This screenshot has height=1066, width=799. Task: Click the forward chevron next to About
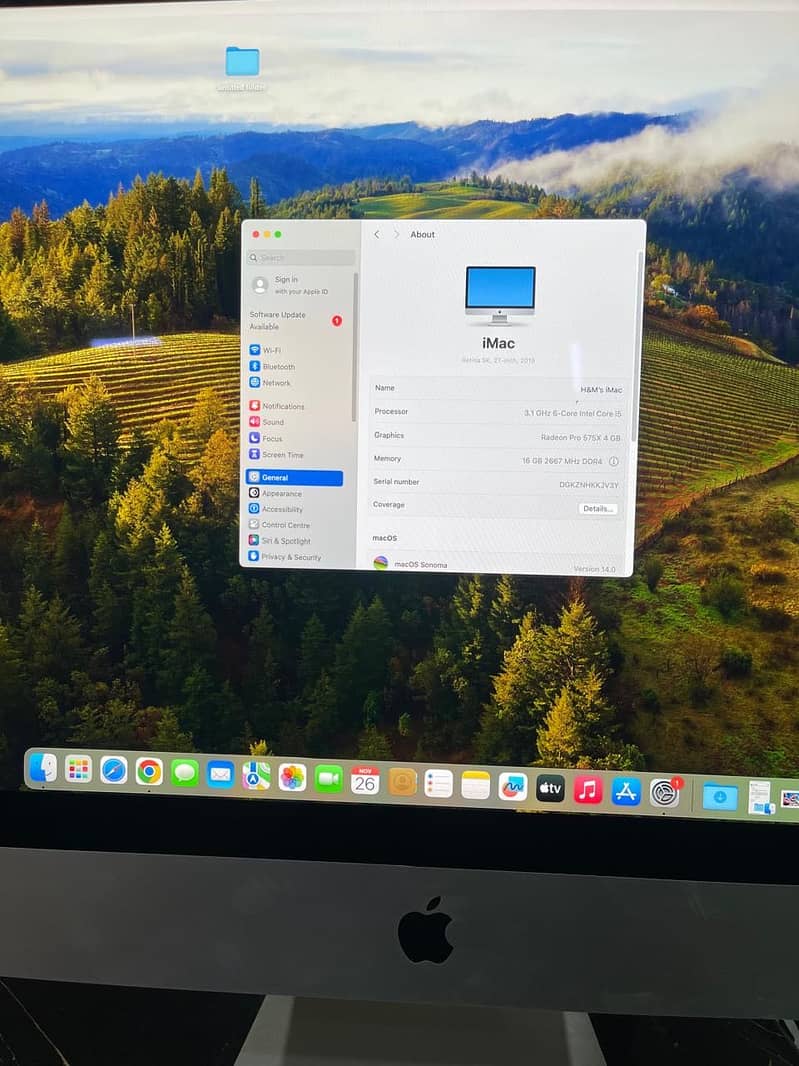(x=396, y=235)
